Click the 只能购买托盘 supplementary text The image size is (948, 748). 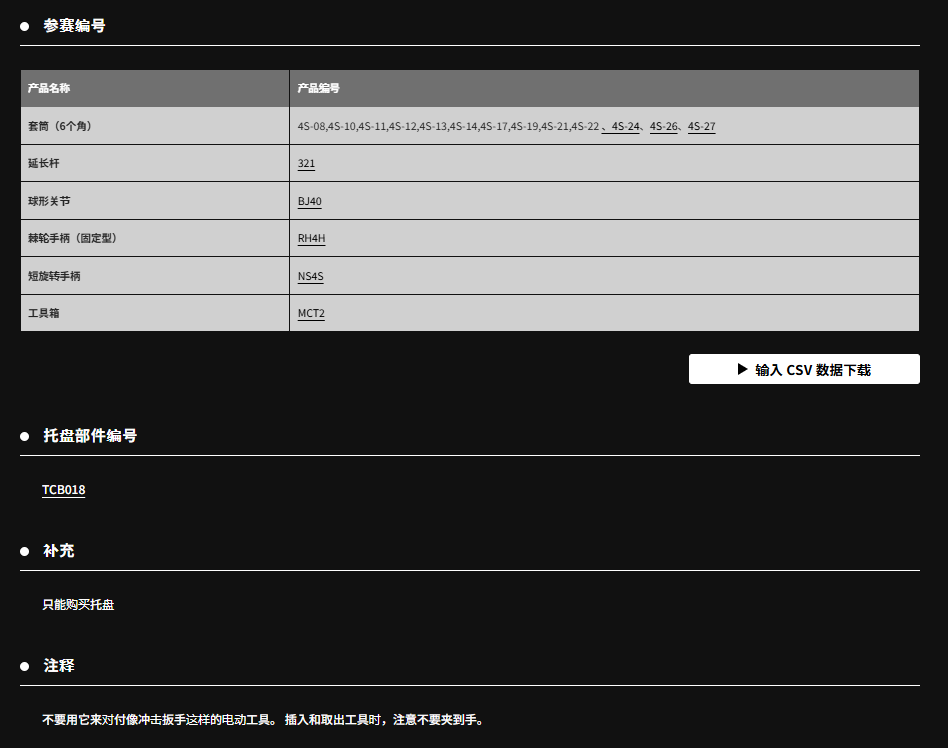click(x=78, y=605)
